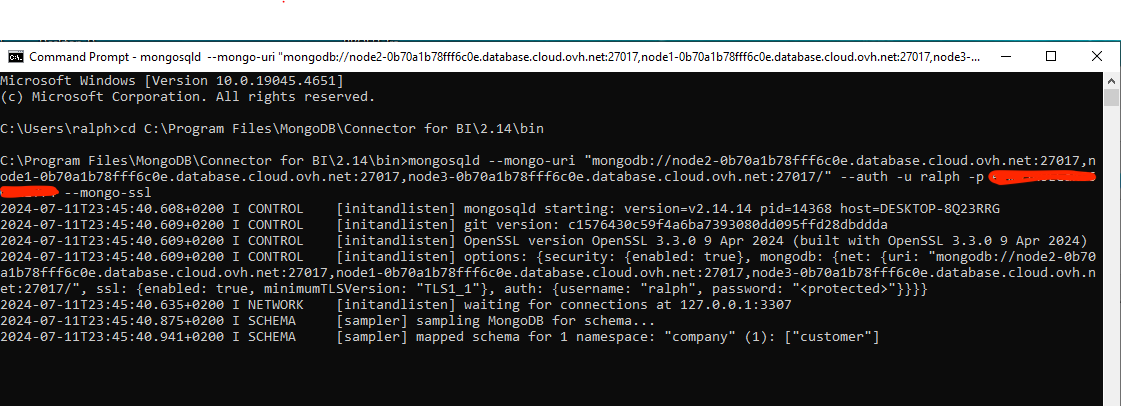Click the window title bar text
The image size is (1121, 406).
click(500, 56)
